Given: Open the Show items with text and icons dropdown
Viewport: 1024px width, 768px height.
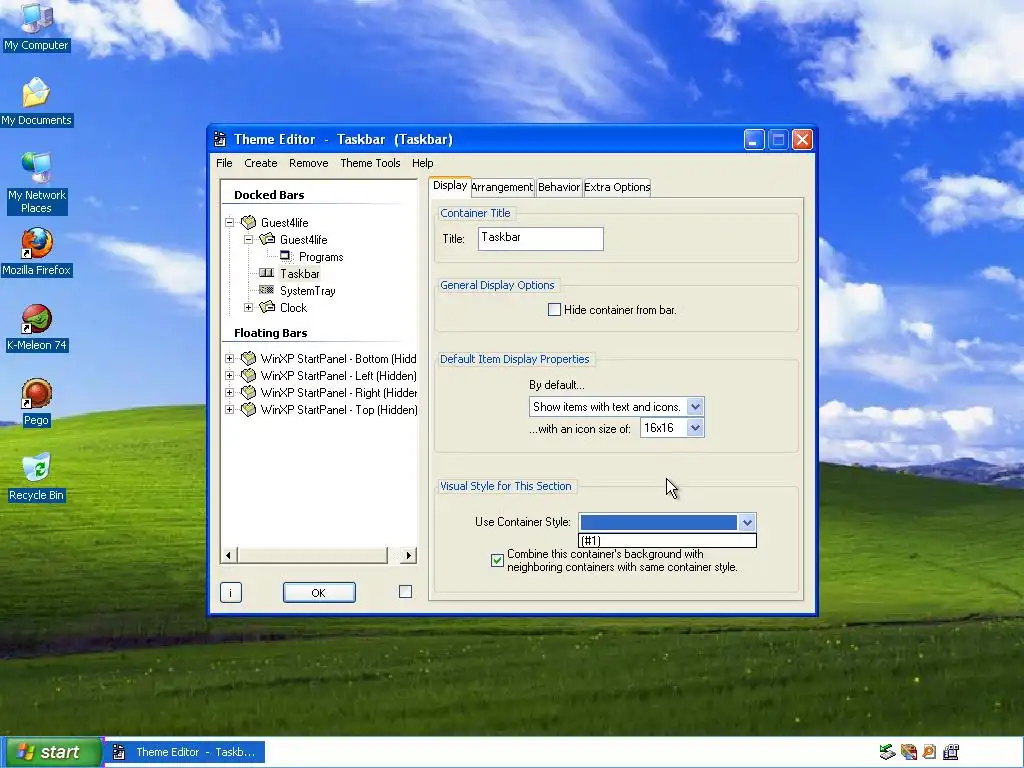Looking at the screenshot, I should (616, 407).
